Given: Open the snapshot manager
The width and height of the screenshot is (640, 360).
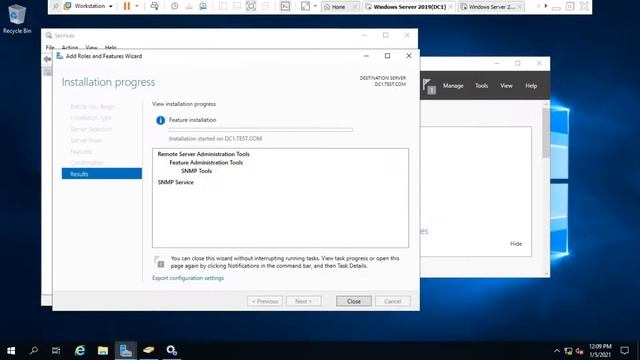Looking at the screenshot, I should (203, 6).
